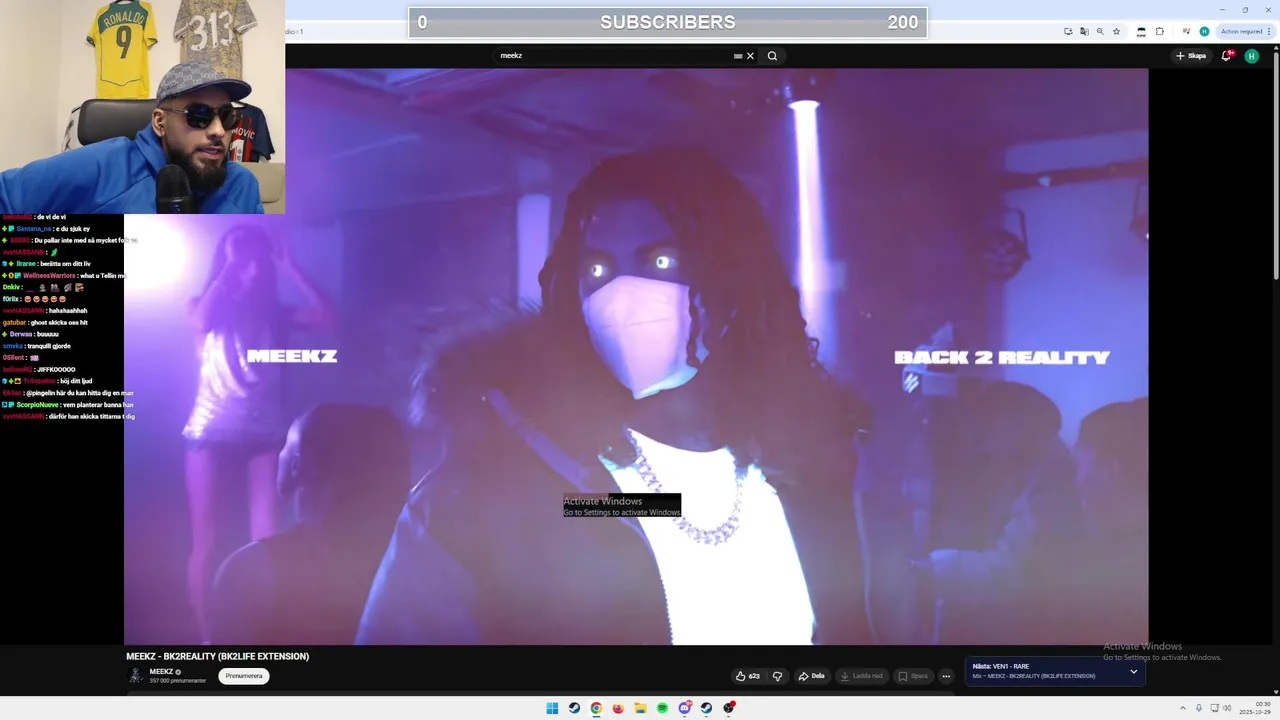The height and width of the screenshot is (720, 1280).
Task: Click the install app icon in address bar
Action: (x=1068, y=31)
